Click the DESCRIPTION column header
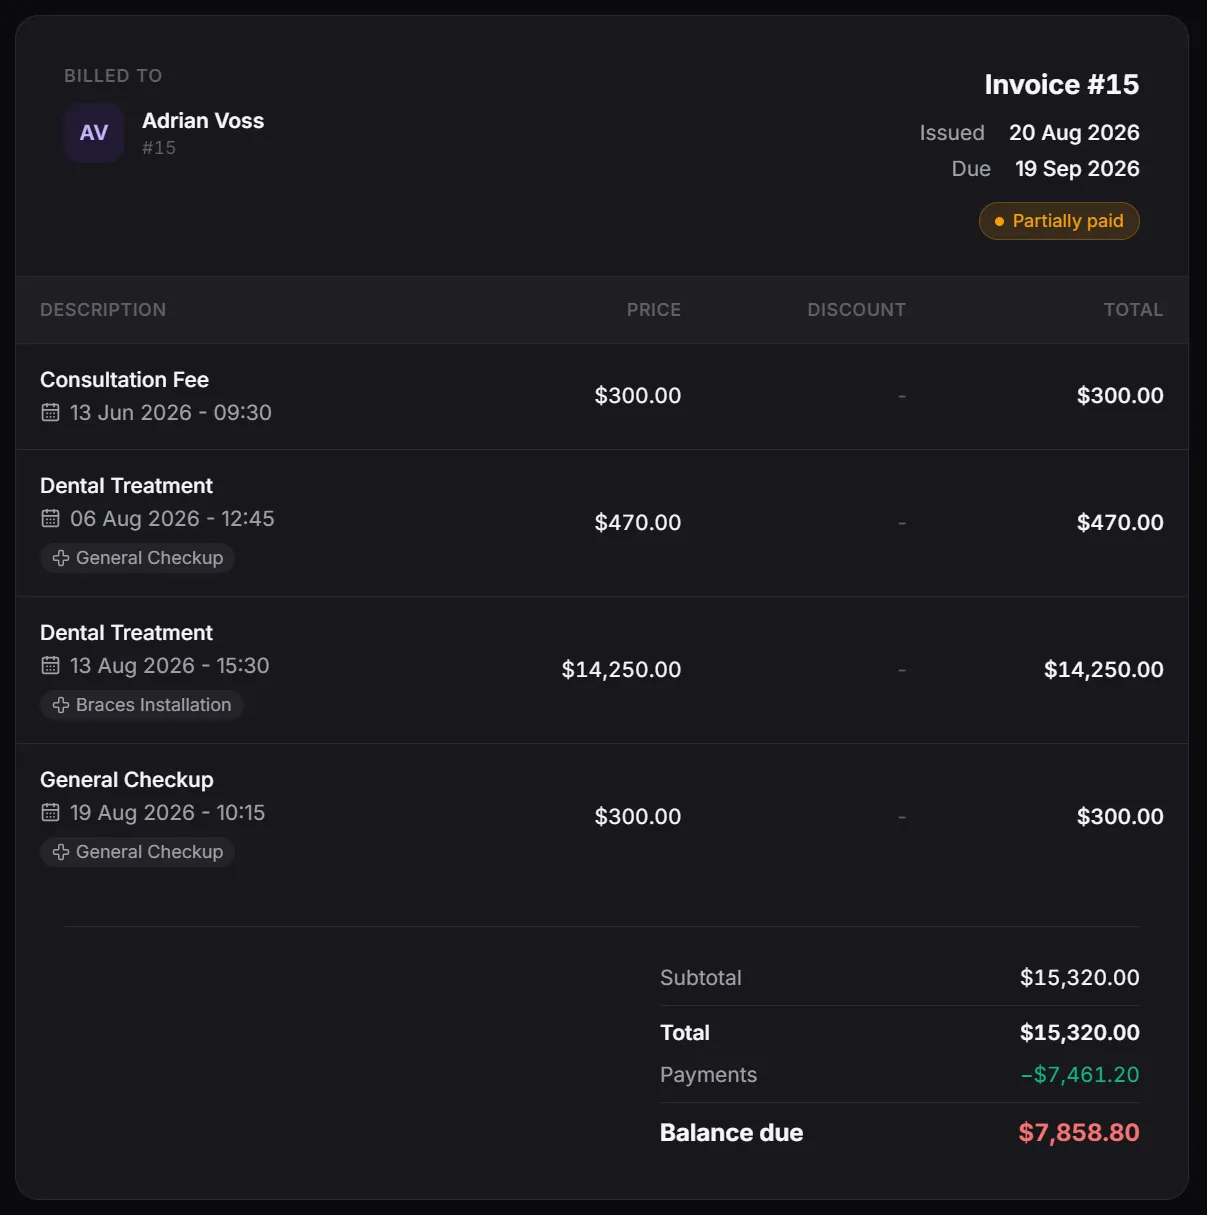This screenshot has height=1215, width=1207. (103, 310)
